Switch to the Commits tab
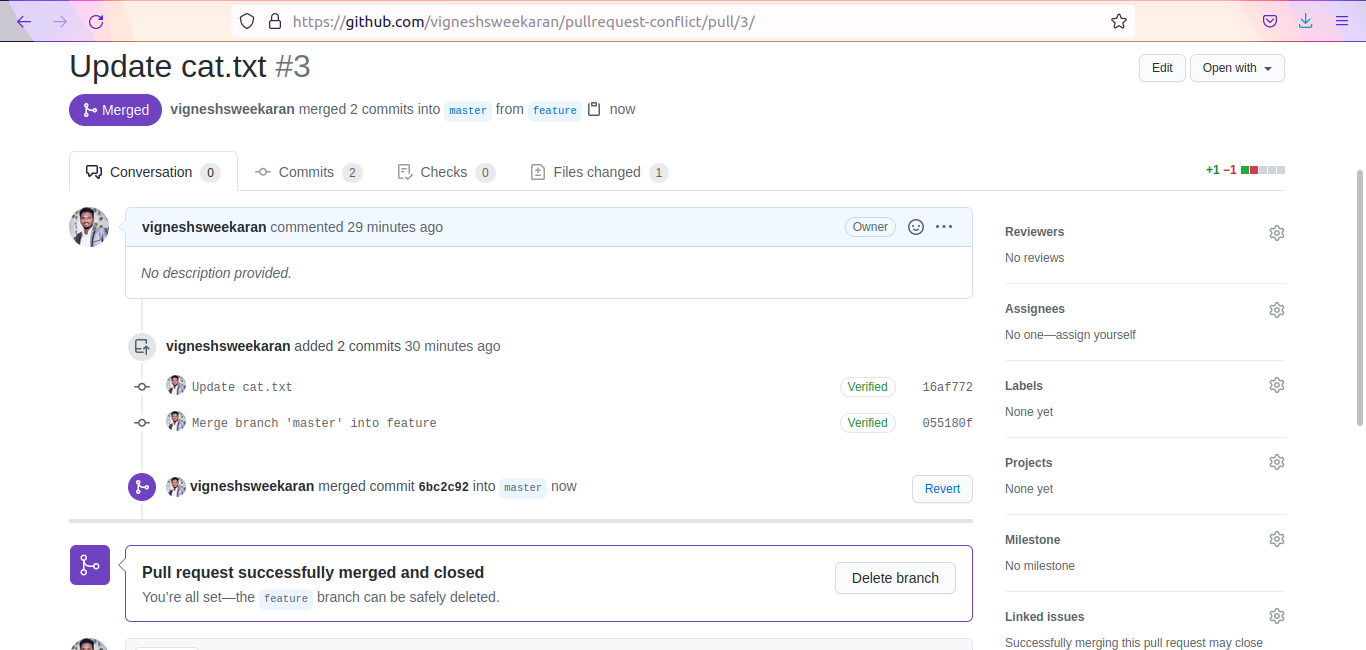Viewport: 1366px width, 650px height. point(306,172)
